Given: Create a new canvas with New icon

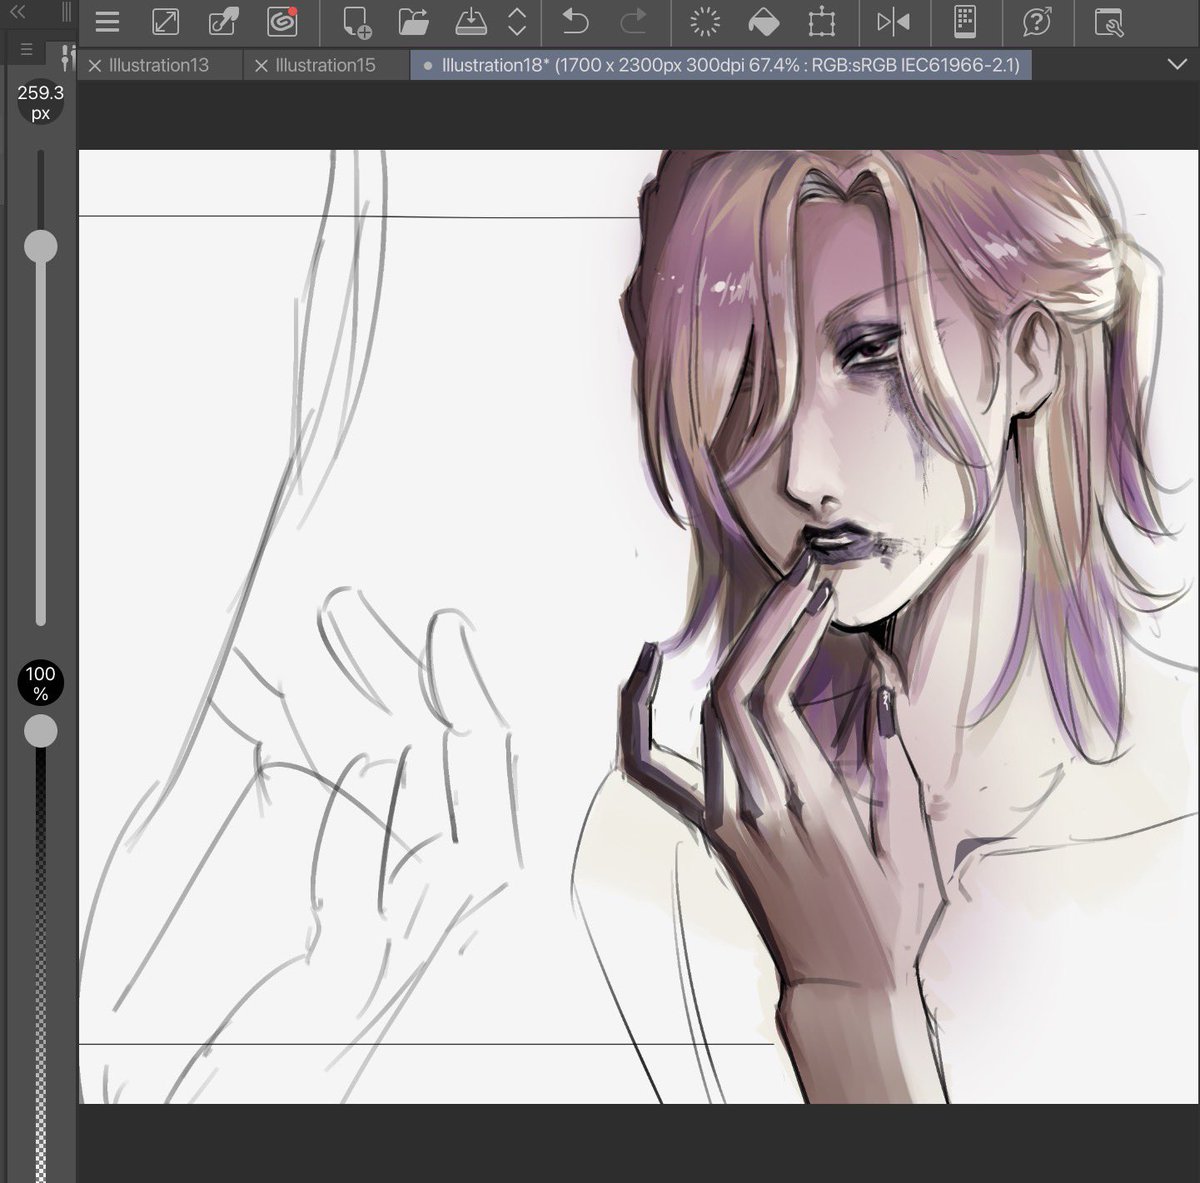Looking at the screenshot, I should [356, 22].
